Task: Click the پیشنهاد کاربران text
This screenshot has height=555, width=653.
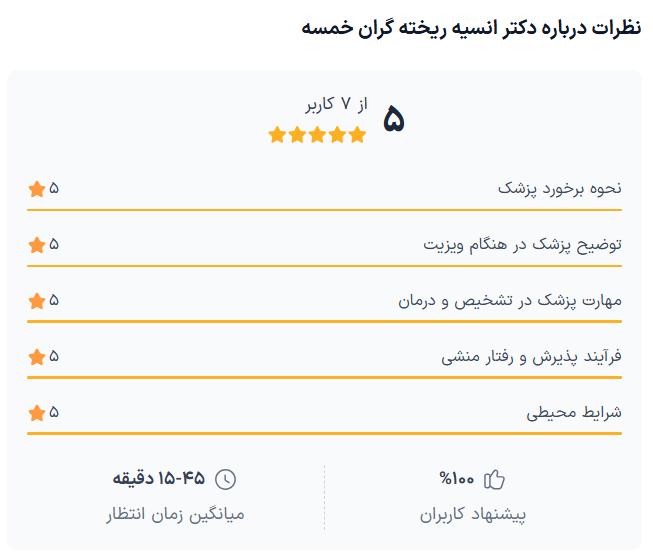Action: pos(473,515)
